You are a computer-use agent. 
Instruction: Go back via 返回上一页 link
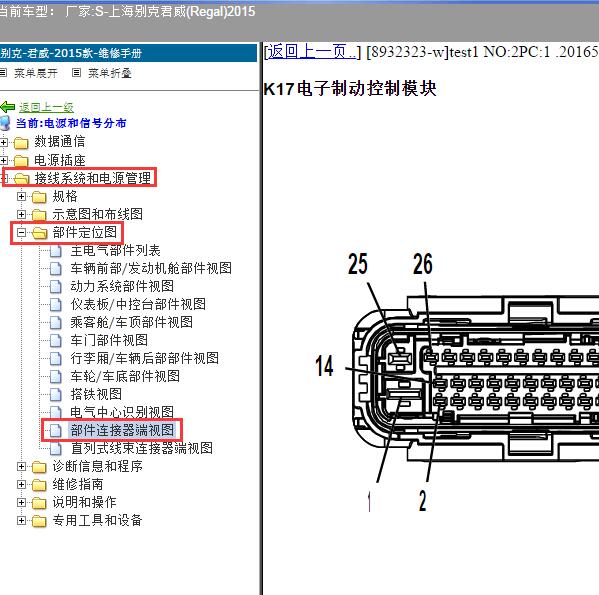[x=312, y=51]
